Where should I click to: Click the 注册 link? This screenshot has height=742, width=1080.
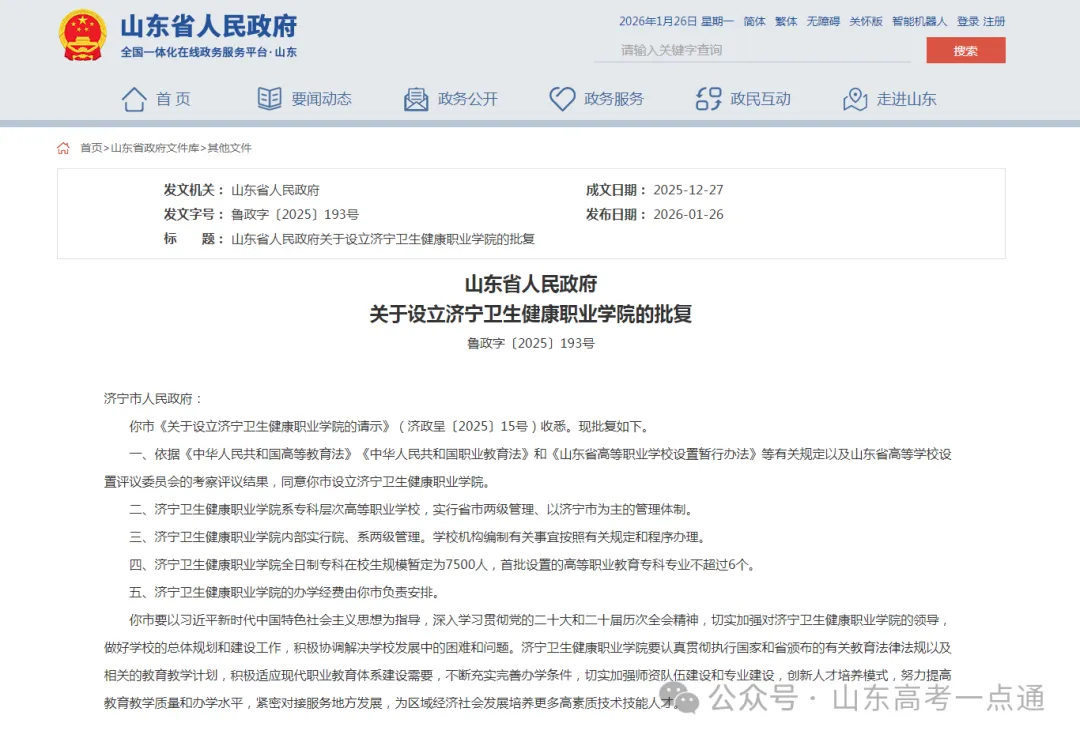[x=994, y=21]
